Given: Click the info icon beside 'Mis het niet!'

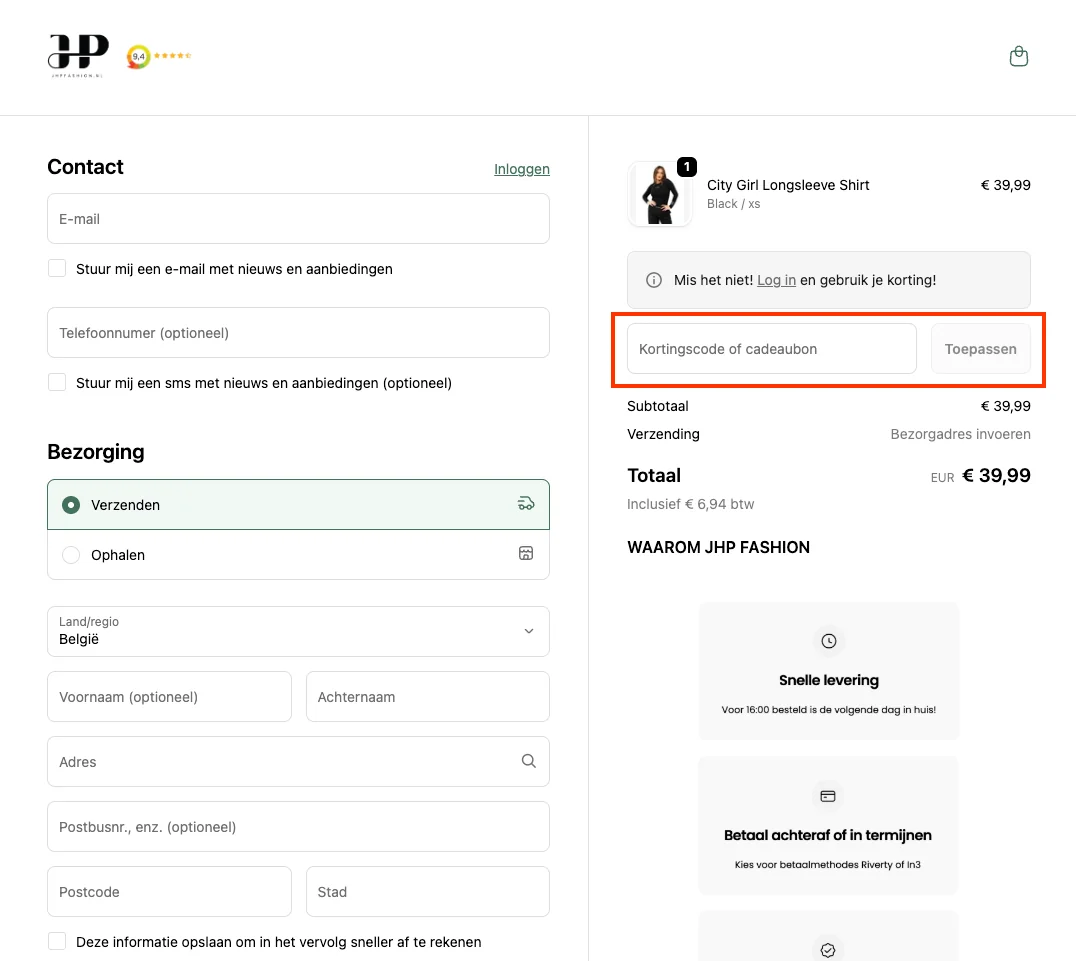Looking at the screenshot, I should coord(654,280).
